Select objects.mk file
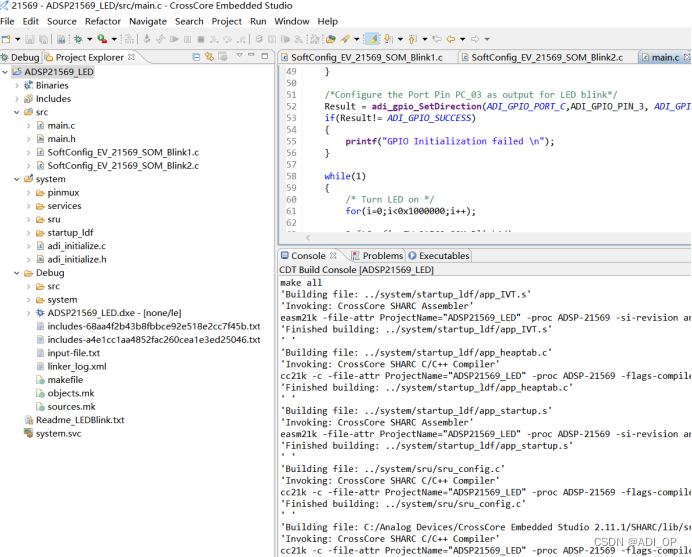The height and width of the screenshot is (557, 692). coord(71,394)
